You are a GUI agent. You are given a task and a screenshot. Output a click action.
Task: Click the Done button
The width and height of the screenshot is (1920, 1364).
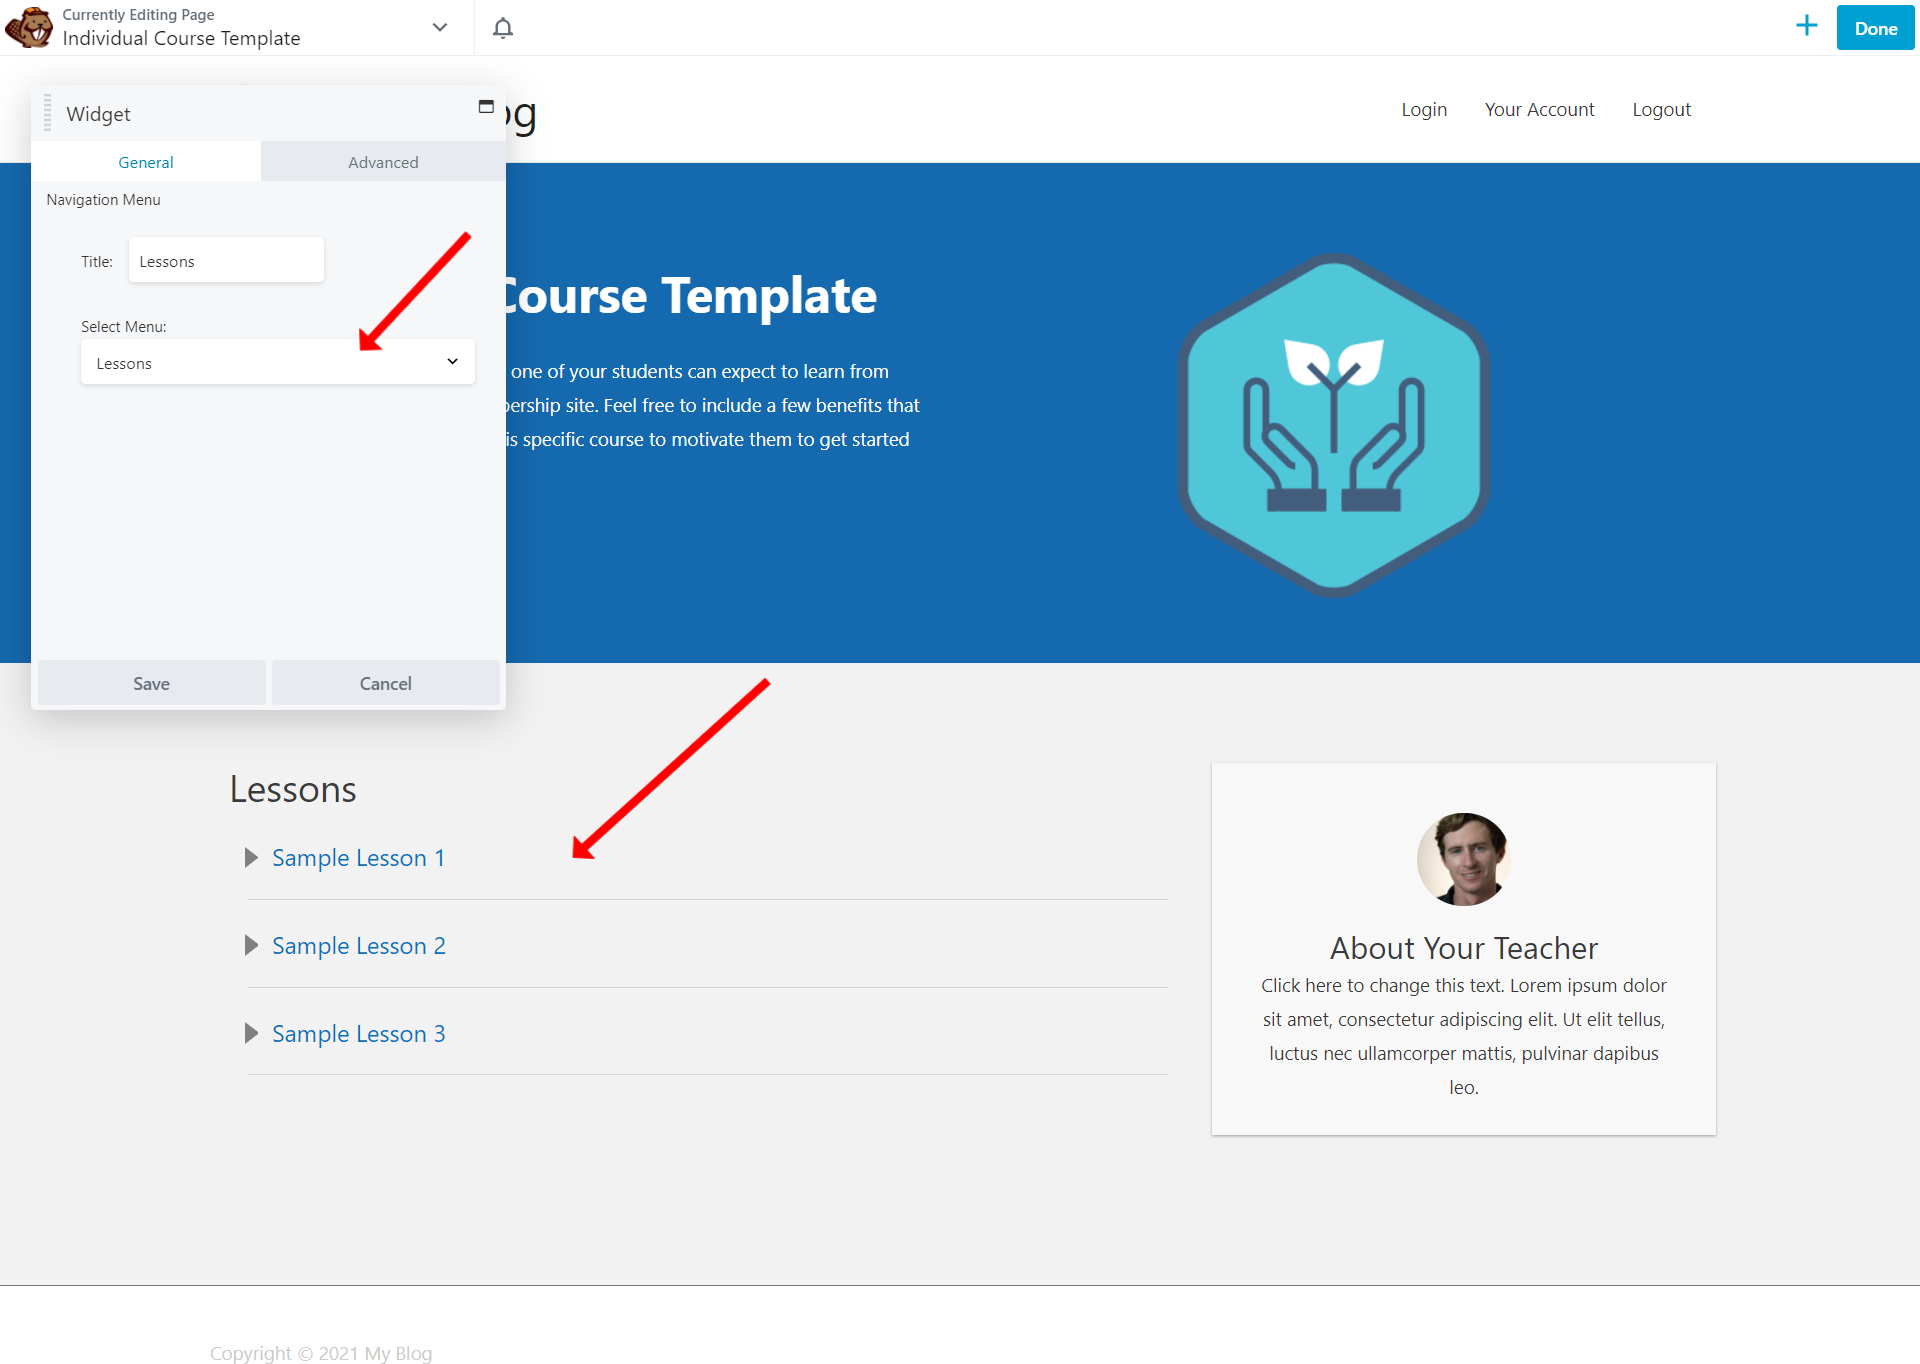point(1875,28)
